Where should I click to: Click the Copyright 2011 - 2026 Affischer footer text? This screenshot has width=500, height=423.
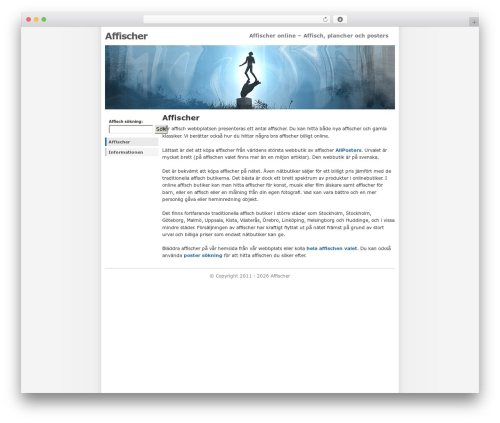(x=250, y=276)
